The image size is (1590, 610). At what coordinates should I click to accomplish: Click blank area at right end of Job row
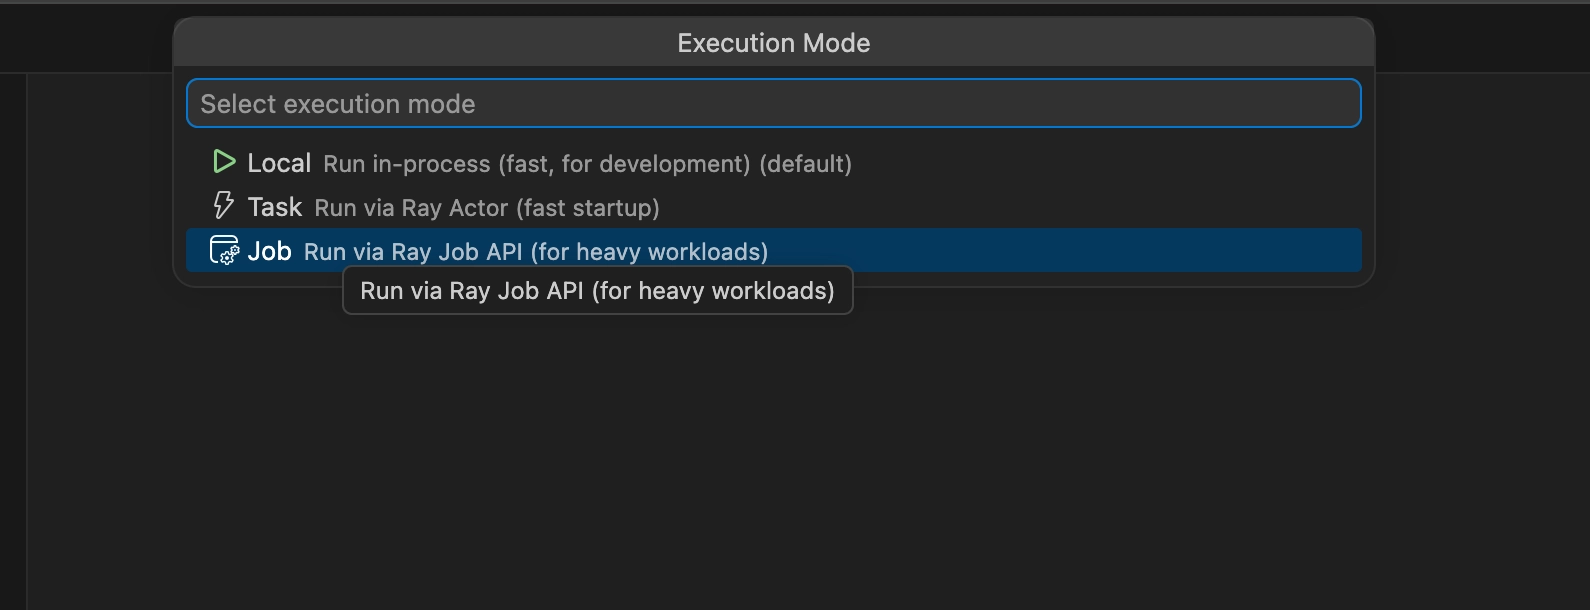[1065, 250]
